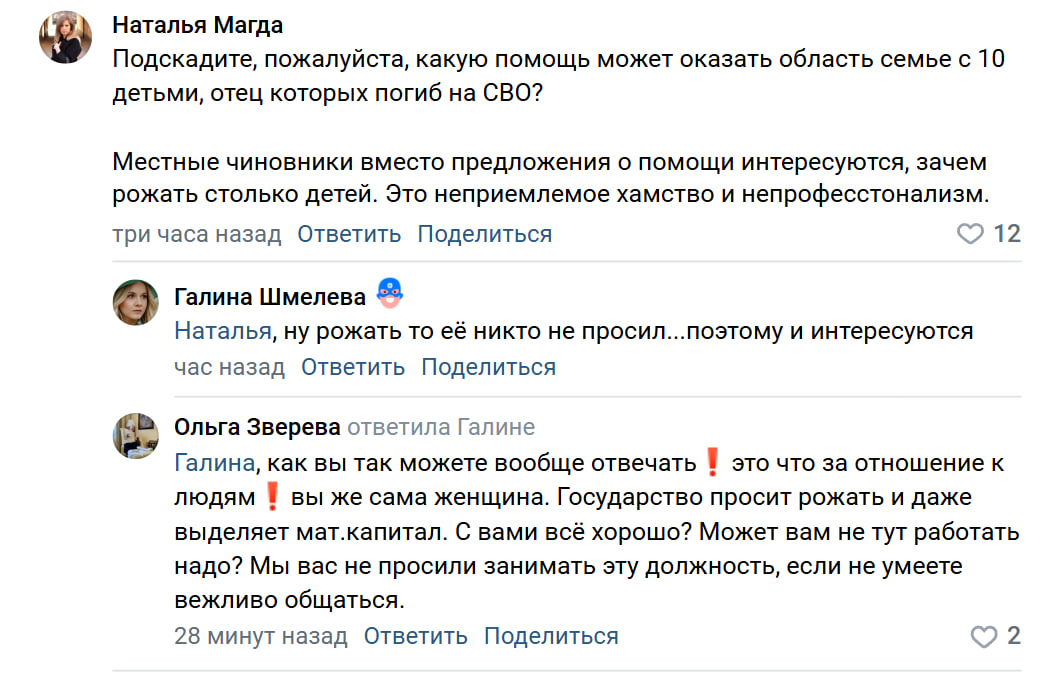Open the Наталья Магда author name
This screenshot has width=1056, height=674.
(x=197, y=25)
